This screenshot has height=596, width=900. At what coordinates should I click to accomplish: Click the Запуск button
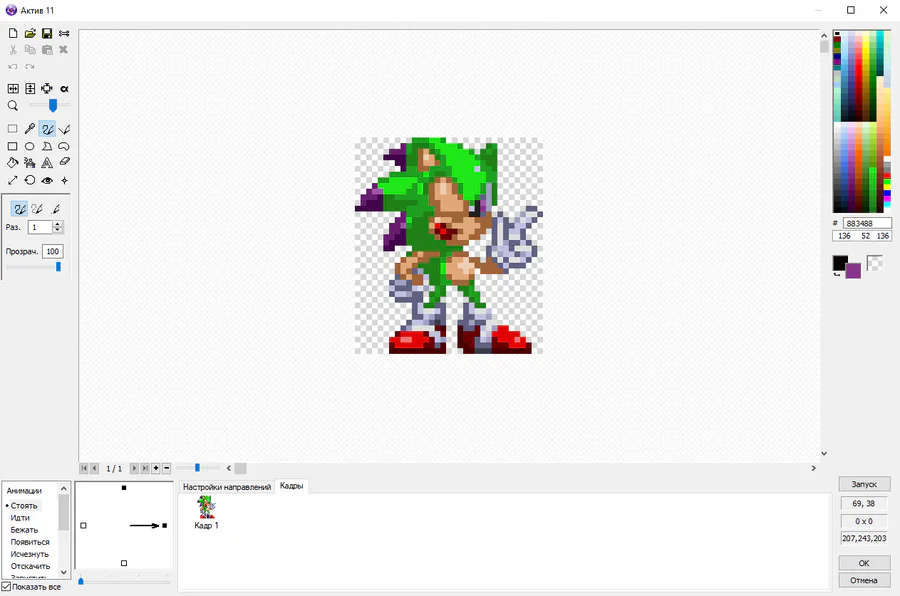[864, 484]
